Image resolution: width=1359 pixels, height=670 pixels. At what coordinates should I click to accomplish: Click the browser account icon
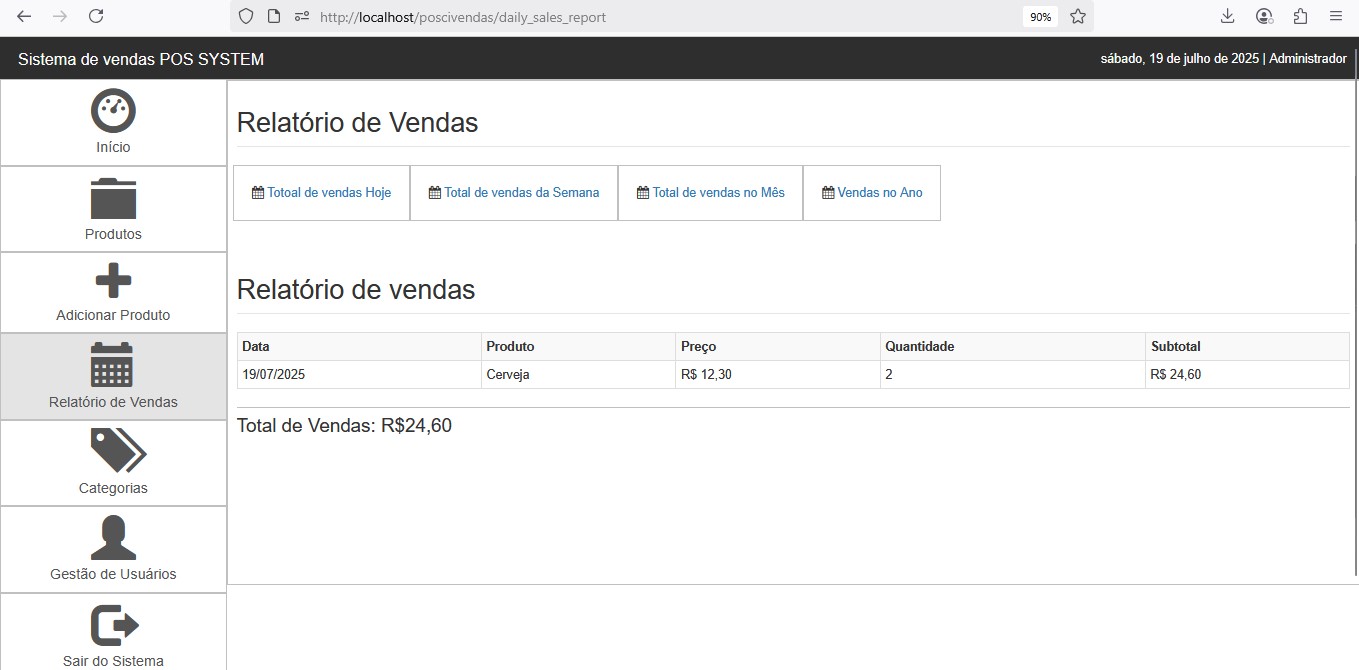point(1263,16)
